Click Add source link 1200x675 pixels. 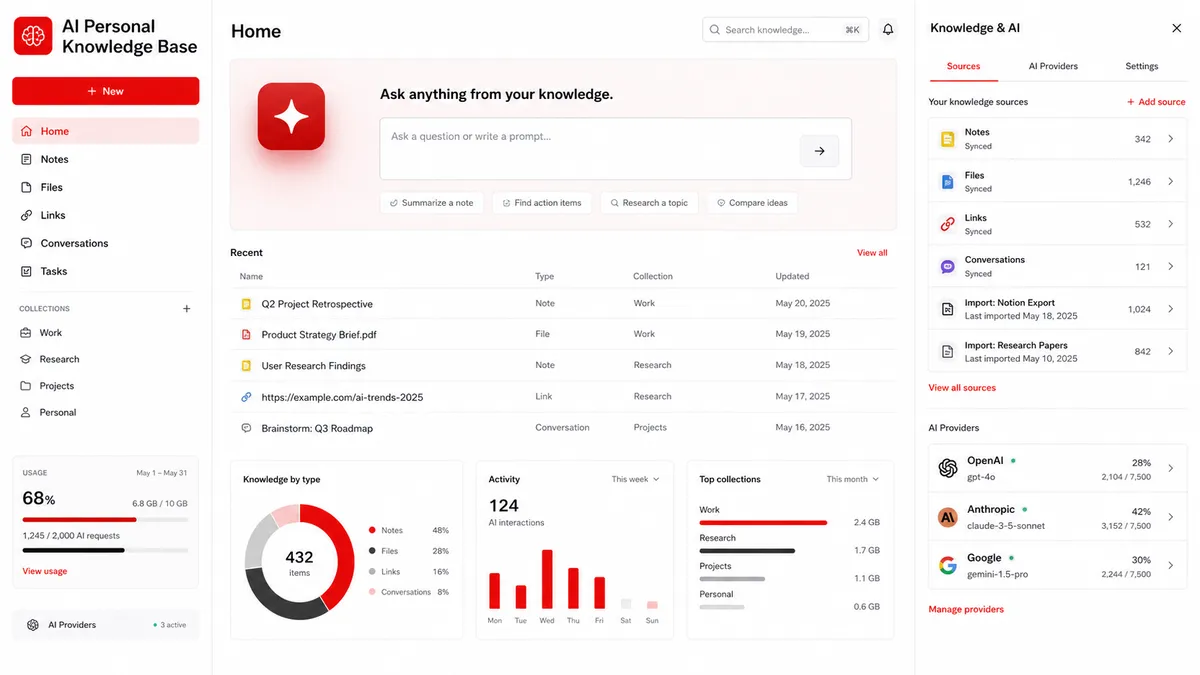(1156, 102)
